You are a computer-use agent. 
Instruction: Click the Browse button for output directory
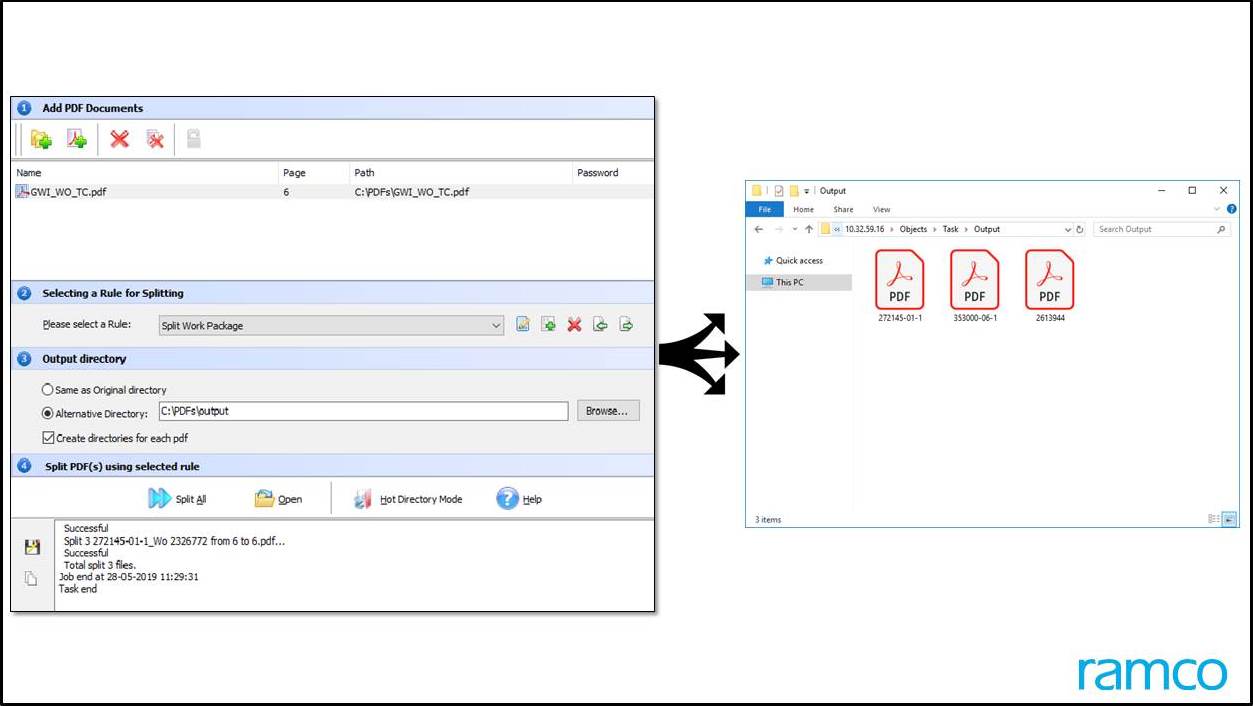pos(607,410)
